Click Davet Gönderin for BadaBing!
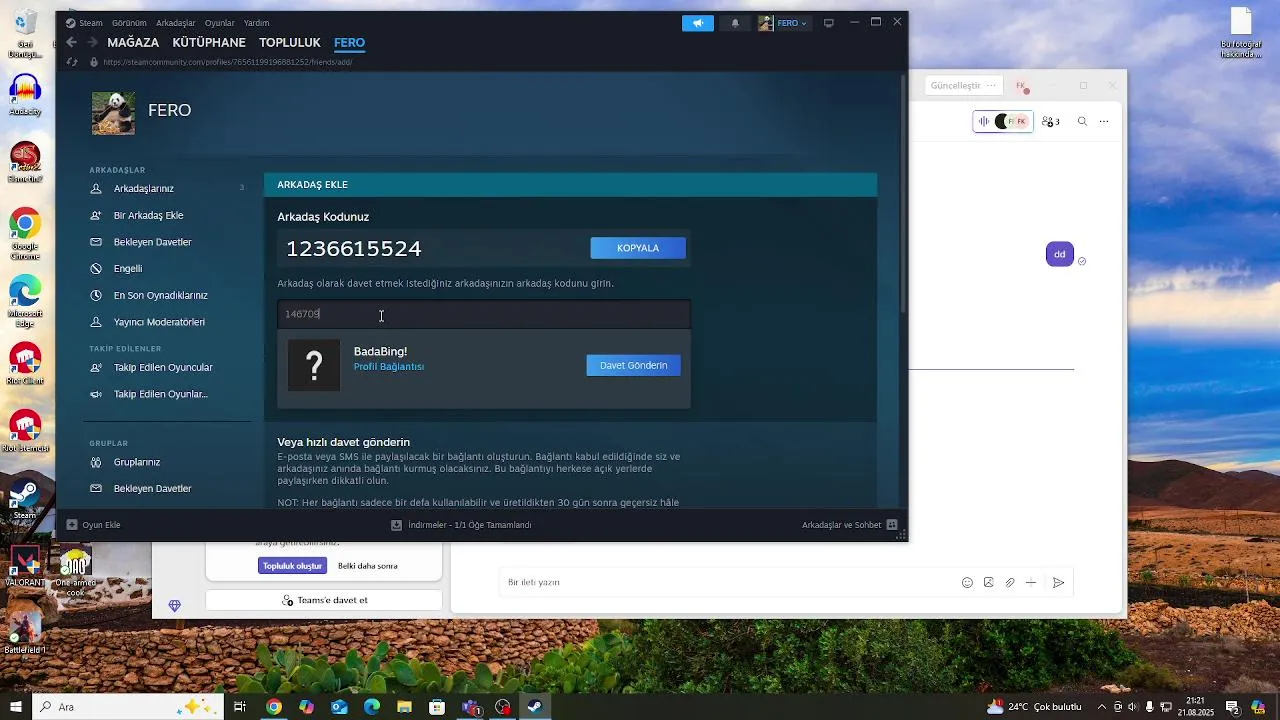 pyautogui.click(x=633, y=365)
